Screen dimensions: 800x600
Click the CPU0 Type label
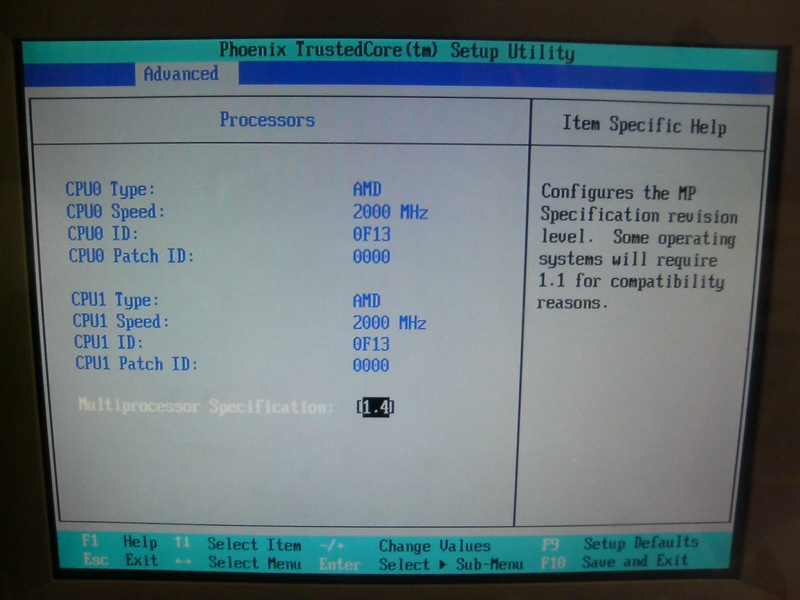110,189
